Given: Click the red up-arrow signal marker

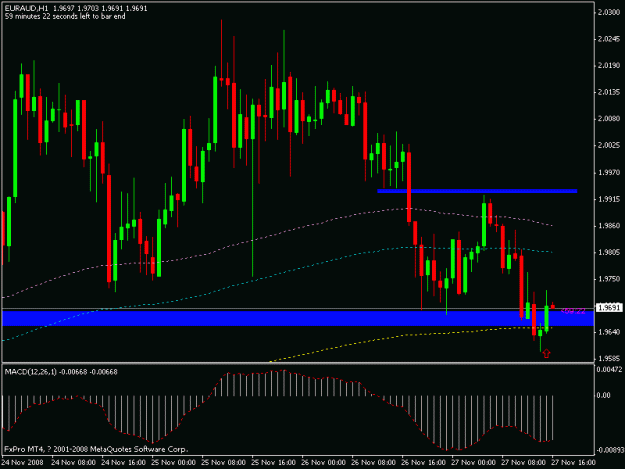Looking at the screenshot, I should tap(546, 353).
